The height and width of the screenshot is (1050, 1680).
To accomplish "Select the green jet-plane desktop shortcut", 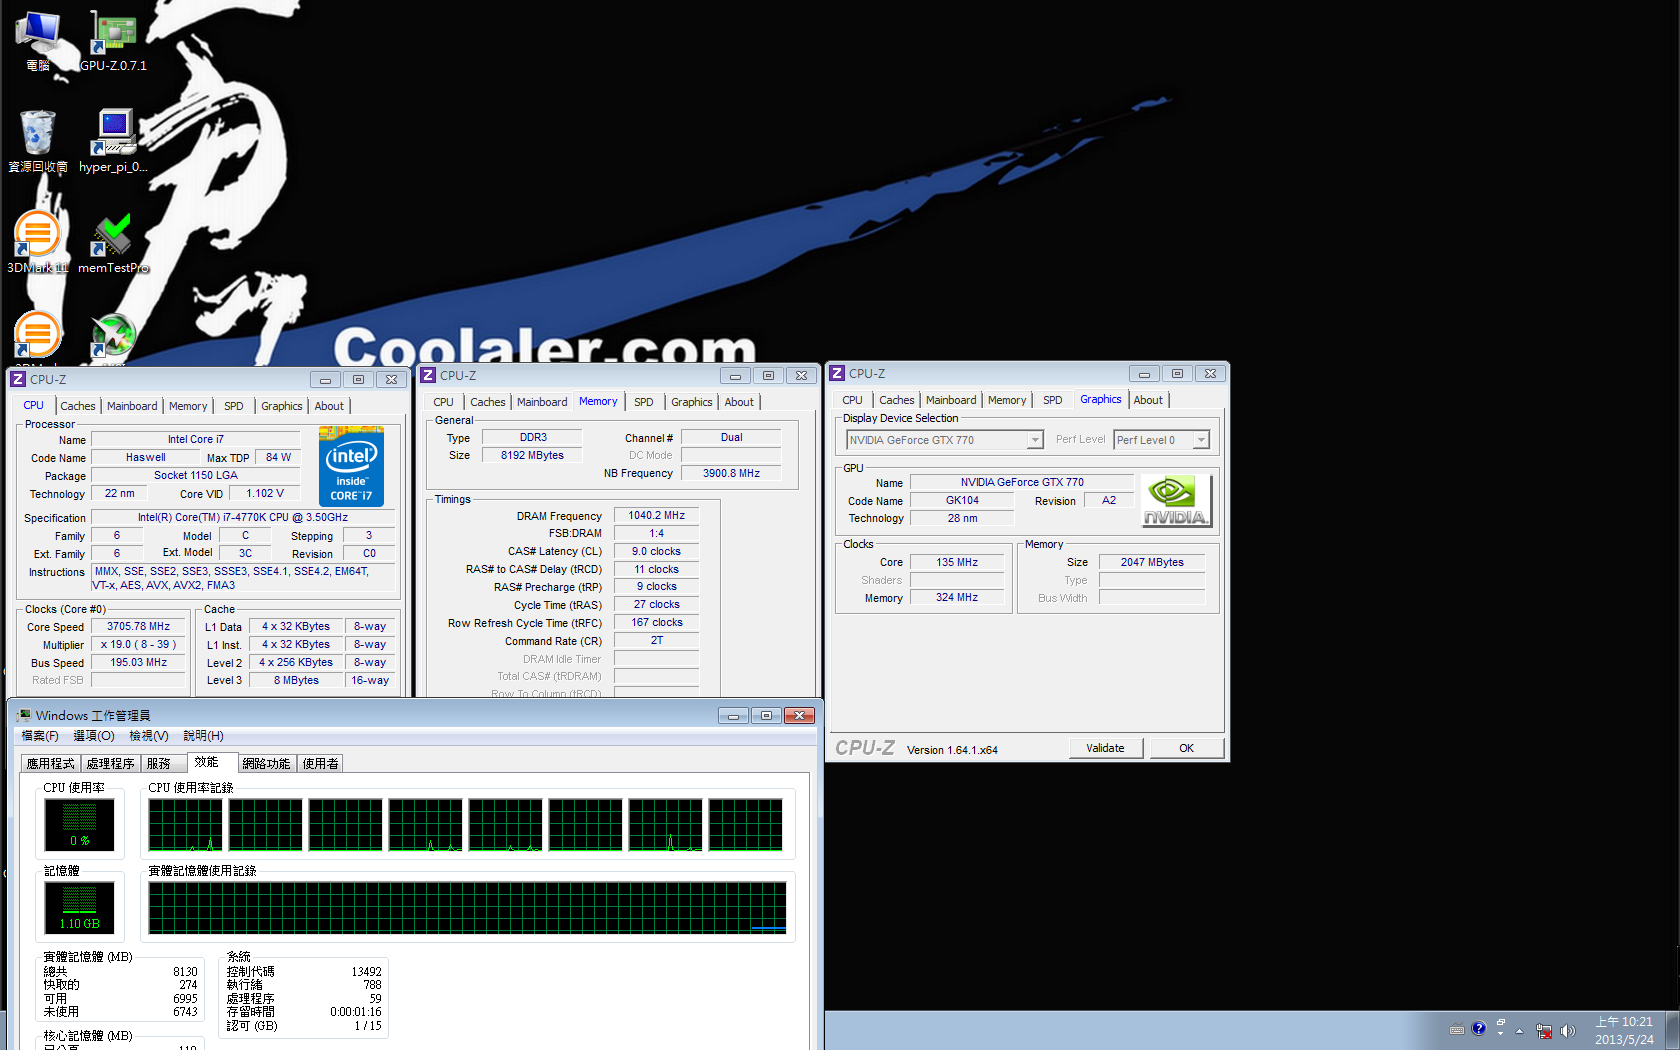I will coord(113,335).
